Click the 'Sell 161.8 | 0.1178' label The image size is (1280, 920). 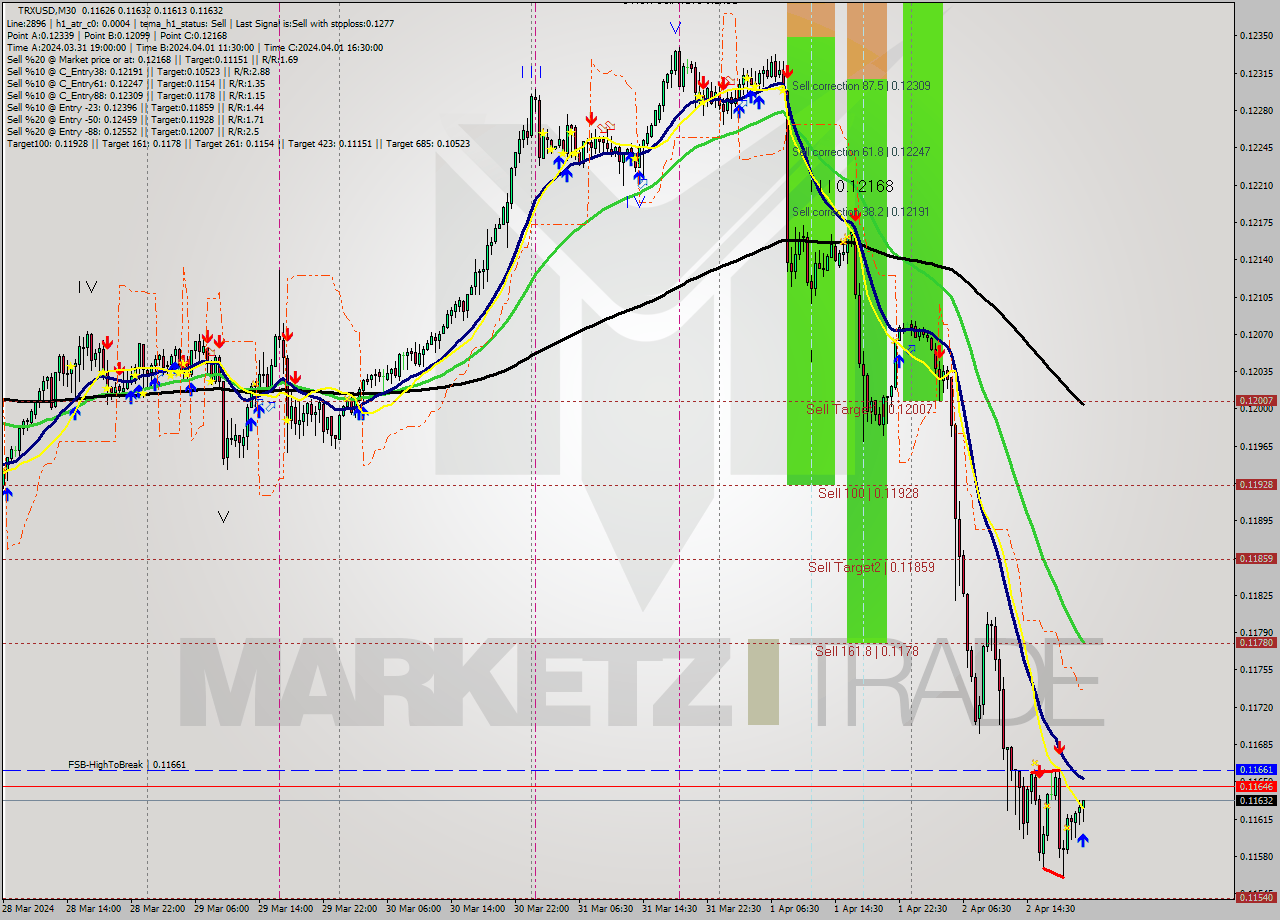(x=866, y=650)
